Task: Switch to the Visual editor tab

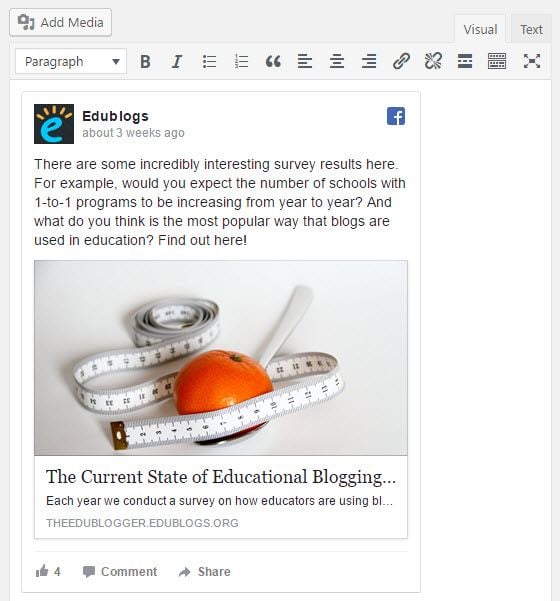Action: tap(480, 29)
